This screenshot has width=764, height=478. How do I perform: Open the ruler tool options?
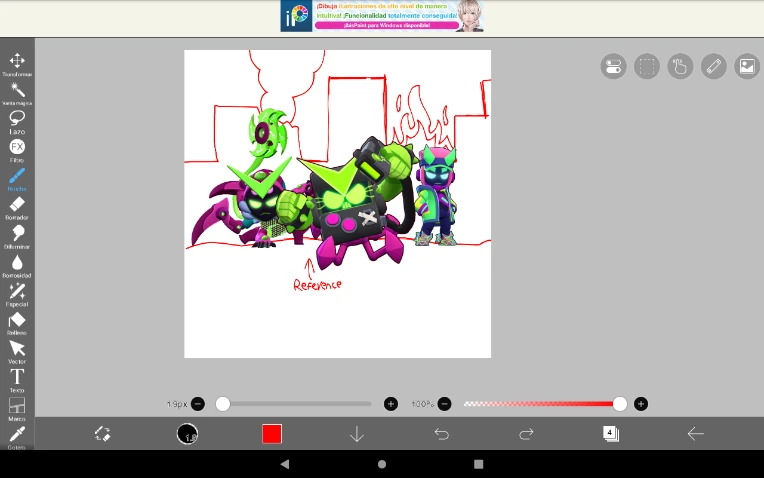pyautogui.click(x=714, y=66)
